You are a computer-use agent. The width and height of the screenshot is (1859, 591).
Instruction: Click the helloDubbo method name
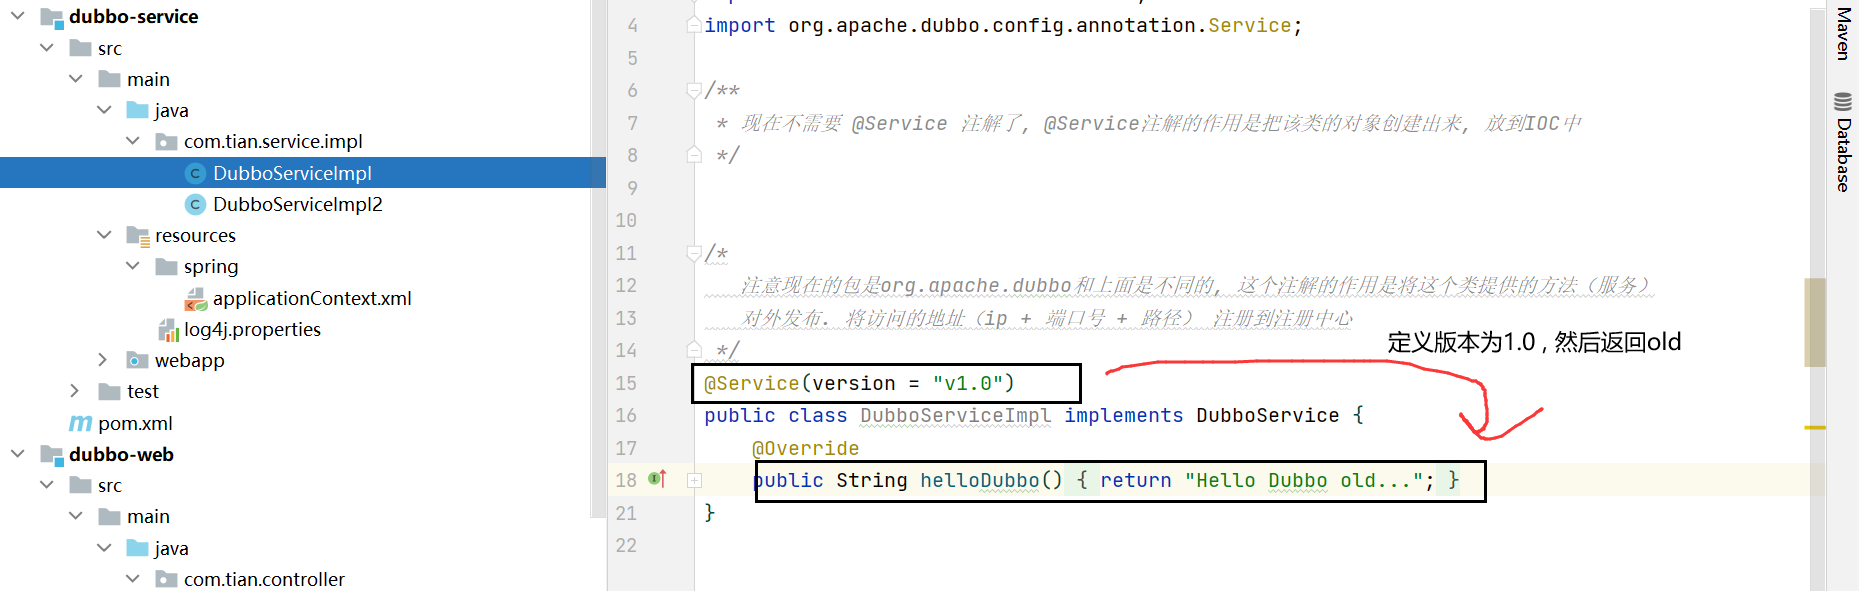pyautogui.click(x=979, y=480)
